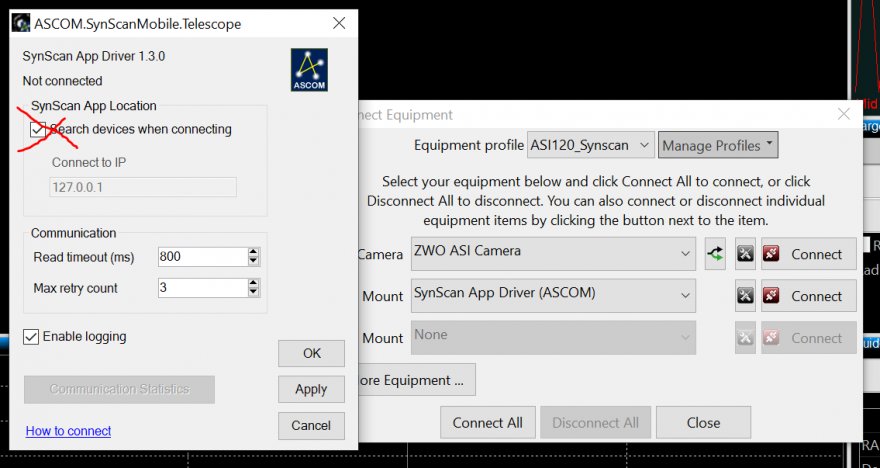Increase the Read timeout value with up arrow
880x468 pixels.
point(253,252)
